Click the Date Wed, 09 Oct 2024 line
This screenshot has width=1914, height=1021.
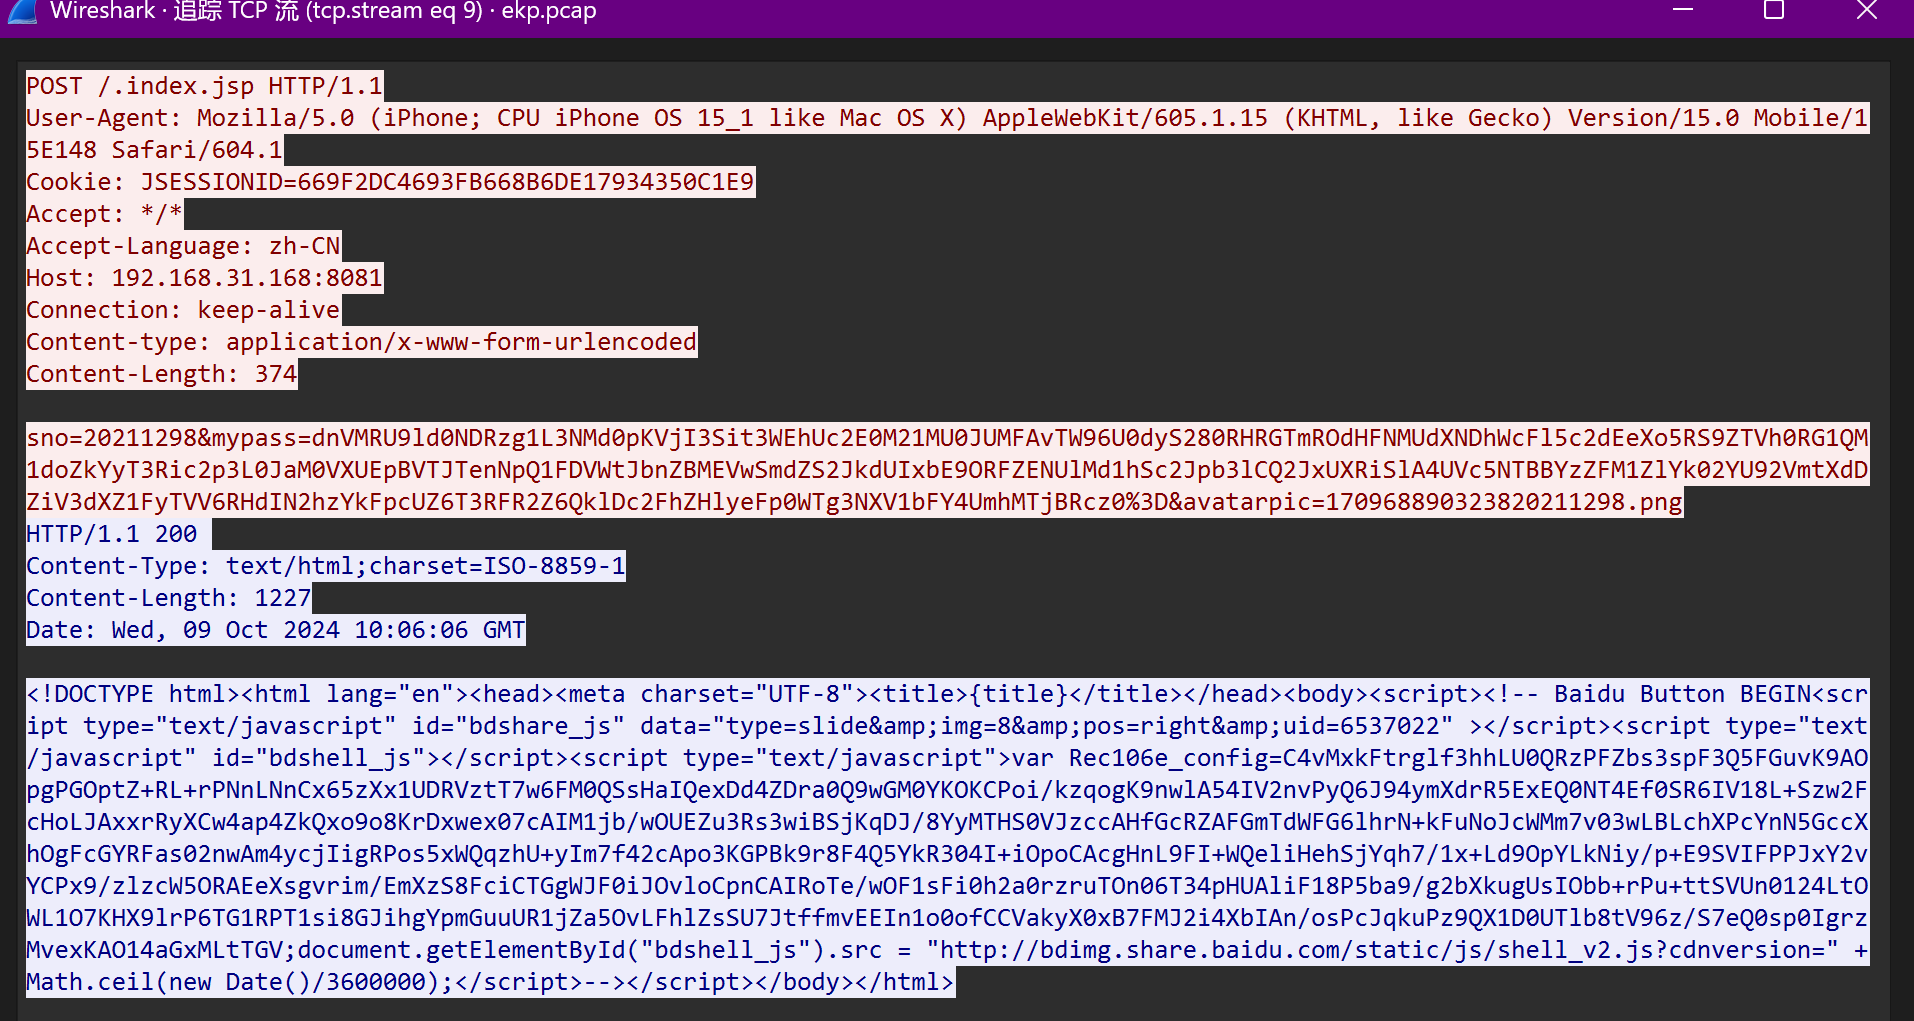(x=275, y=630)
